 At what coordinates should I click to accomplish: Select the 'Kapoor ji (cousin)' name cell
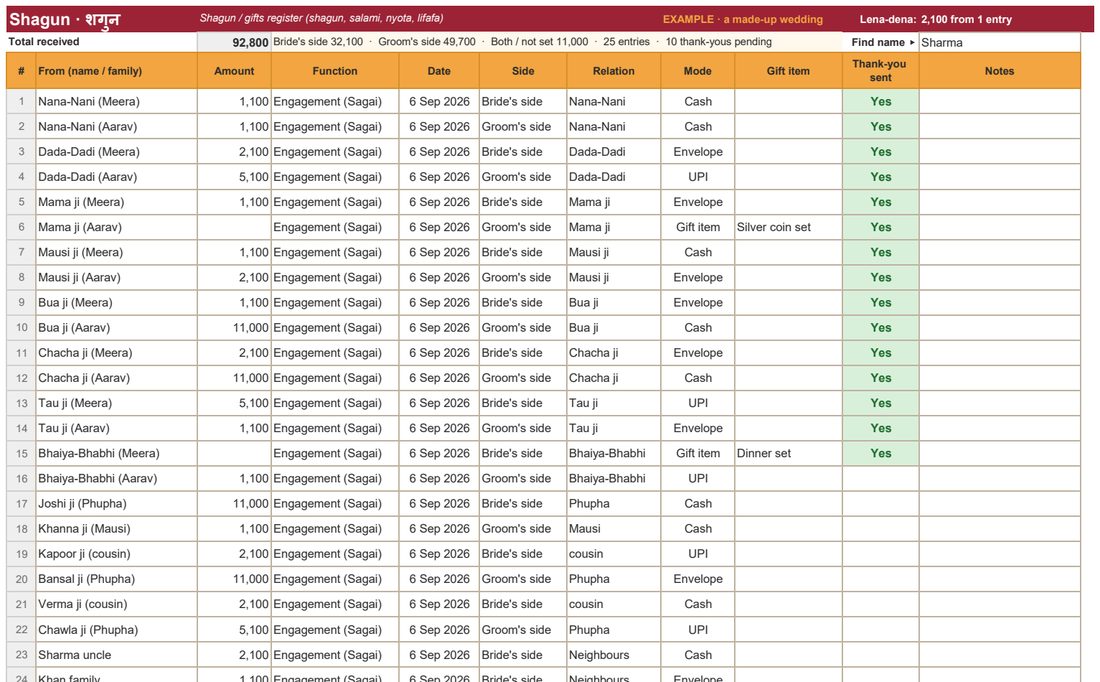click(x=116, y=554)
